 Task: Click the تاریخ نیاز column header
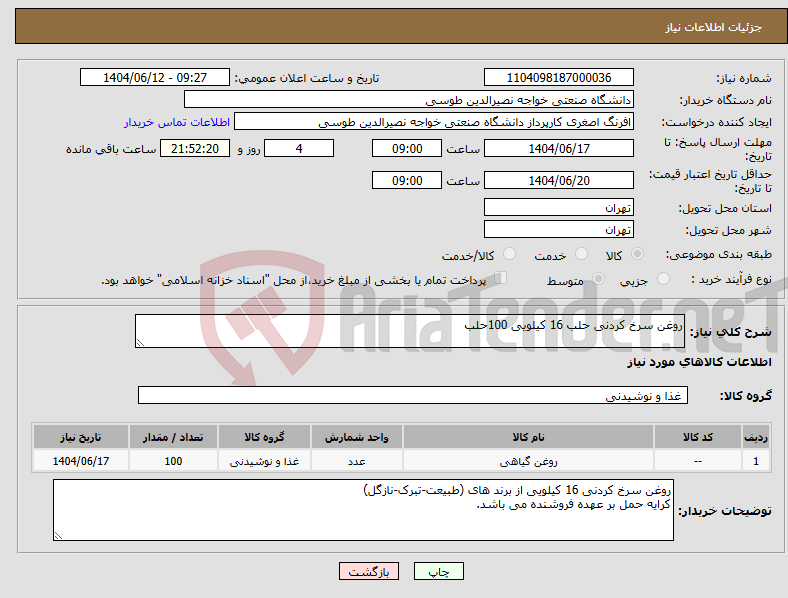[81, 437]
